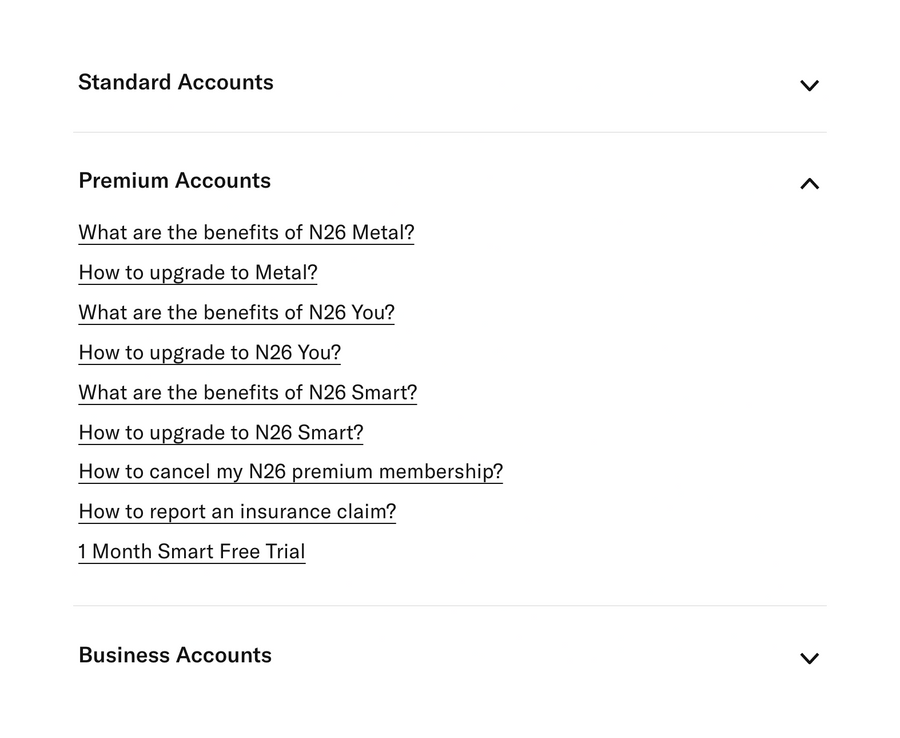
Task: Open the "1 Month Smart Free Trial" link
Action: coord(192,552)
